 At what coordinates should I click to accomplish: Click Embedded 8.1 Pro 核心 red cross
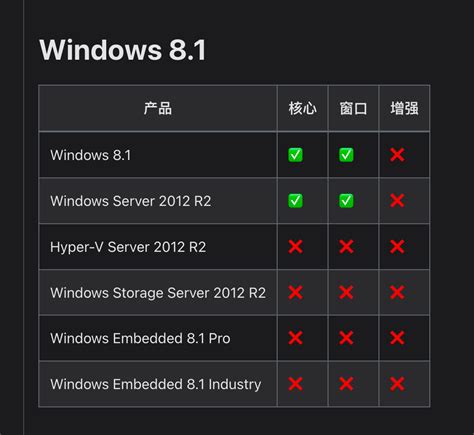[295, 338]
